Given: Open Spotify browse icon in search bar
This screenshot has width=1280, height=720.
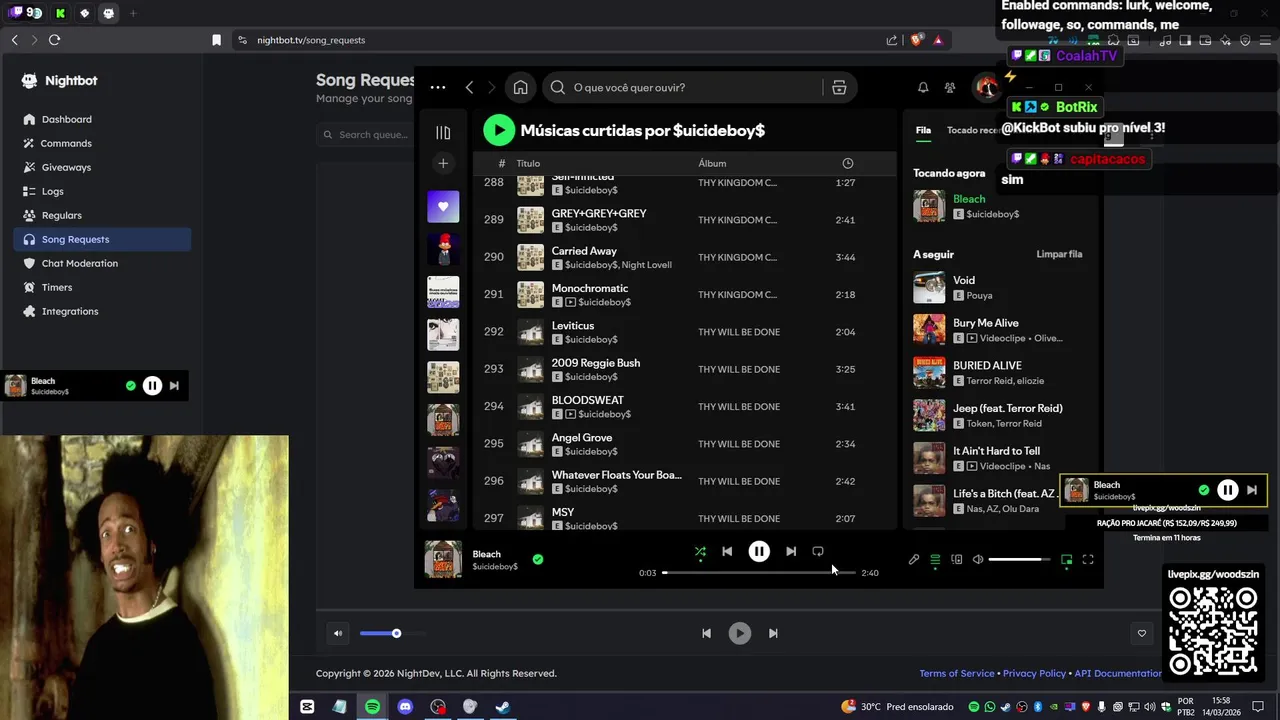Looking at the screenshot, I should [x=839, y=87].
